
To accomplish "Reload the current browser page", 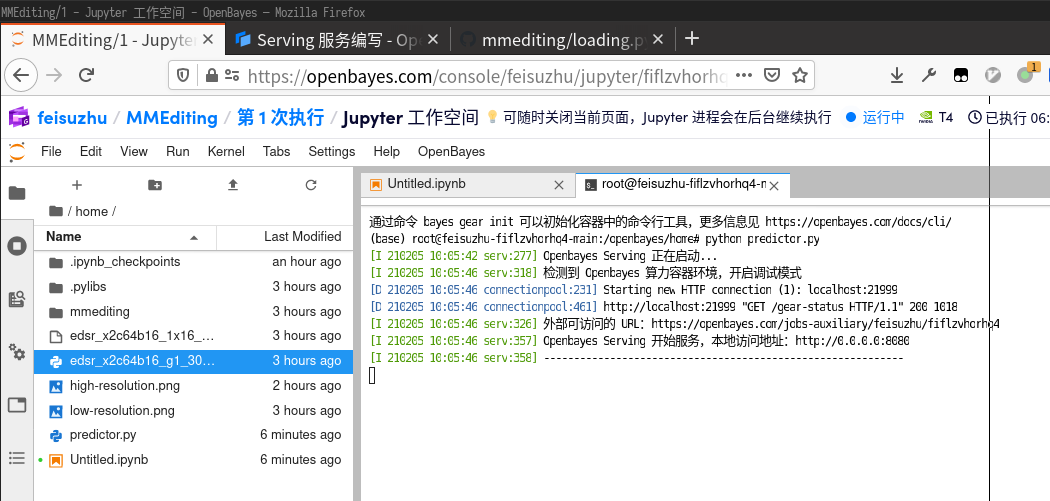I will (87, 75).
